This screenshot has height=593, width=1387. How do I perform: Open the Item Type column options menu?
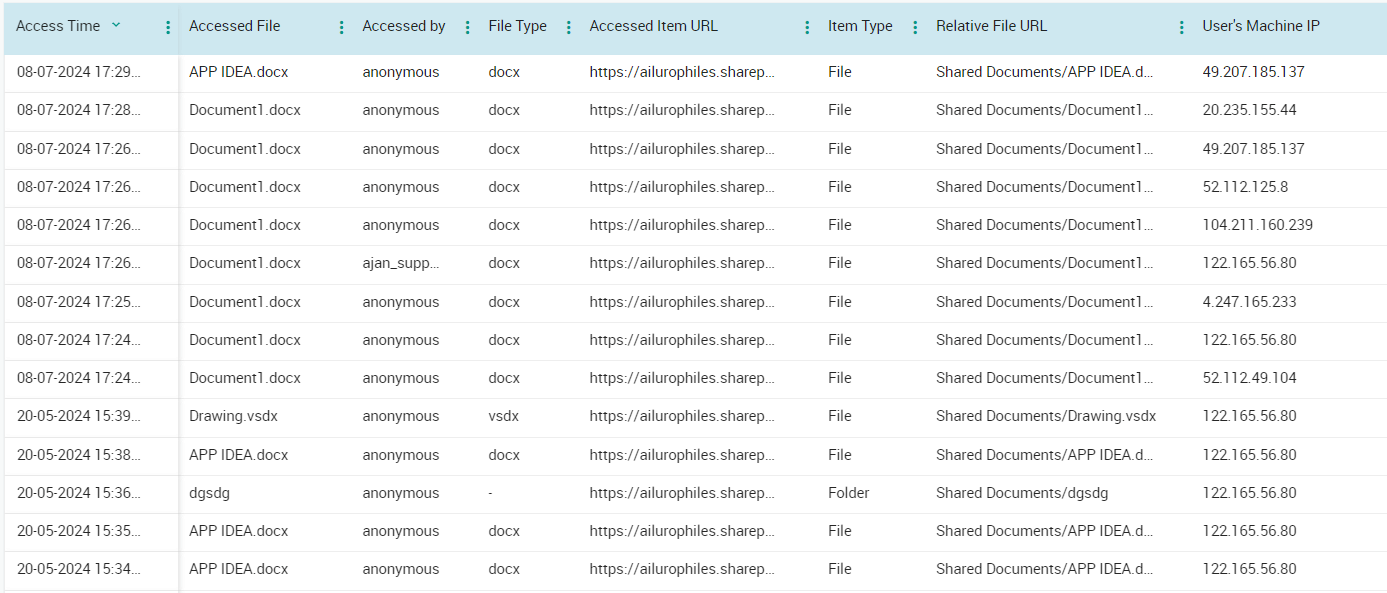pos(915,28)
